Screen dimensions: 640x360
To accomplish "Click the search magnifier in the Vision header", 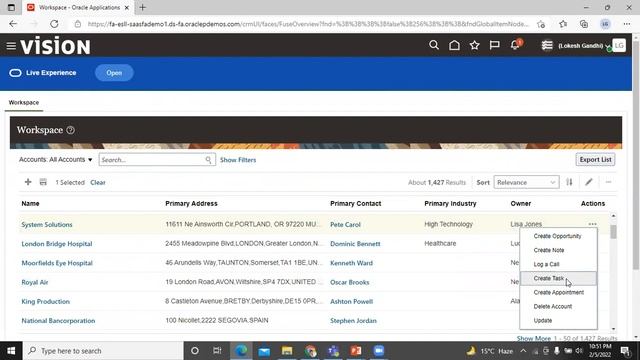I will (x=434, y=45).
